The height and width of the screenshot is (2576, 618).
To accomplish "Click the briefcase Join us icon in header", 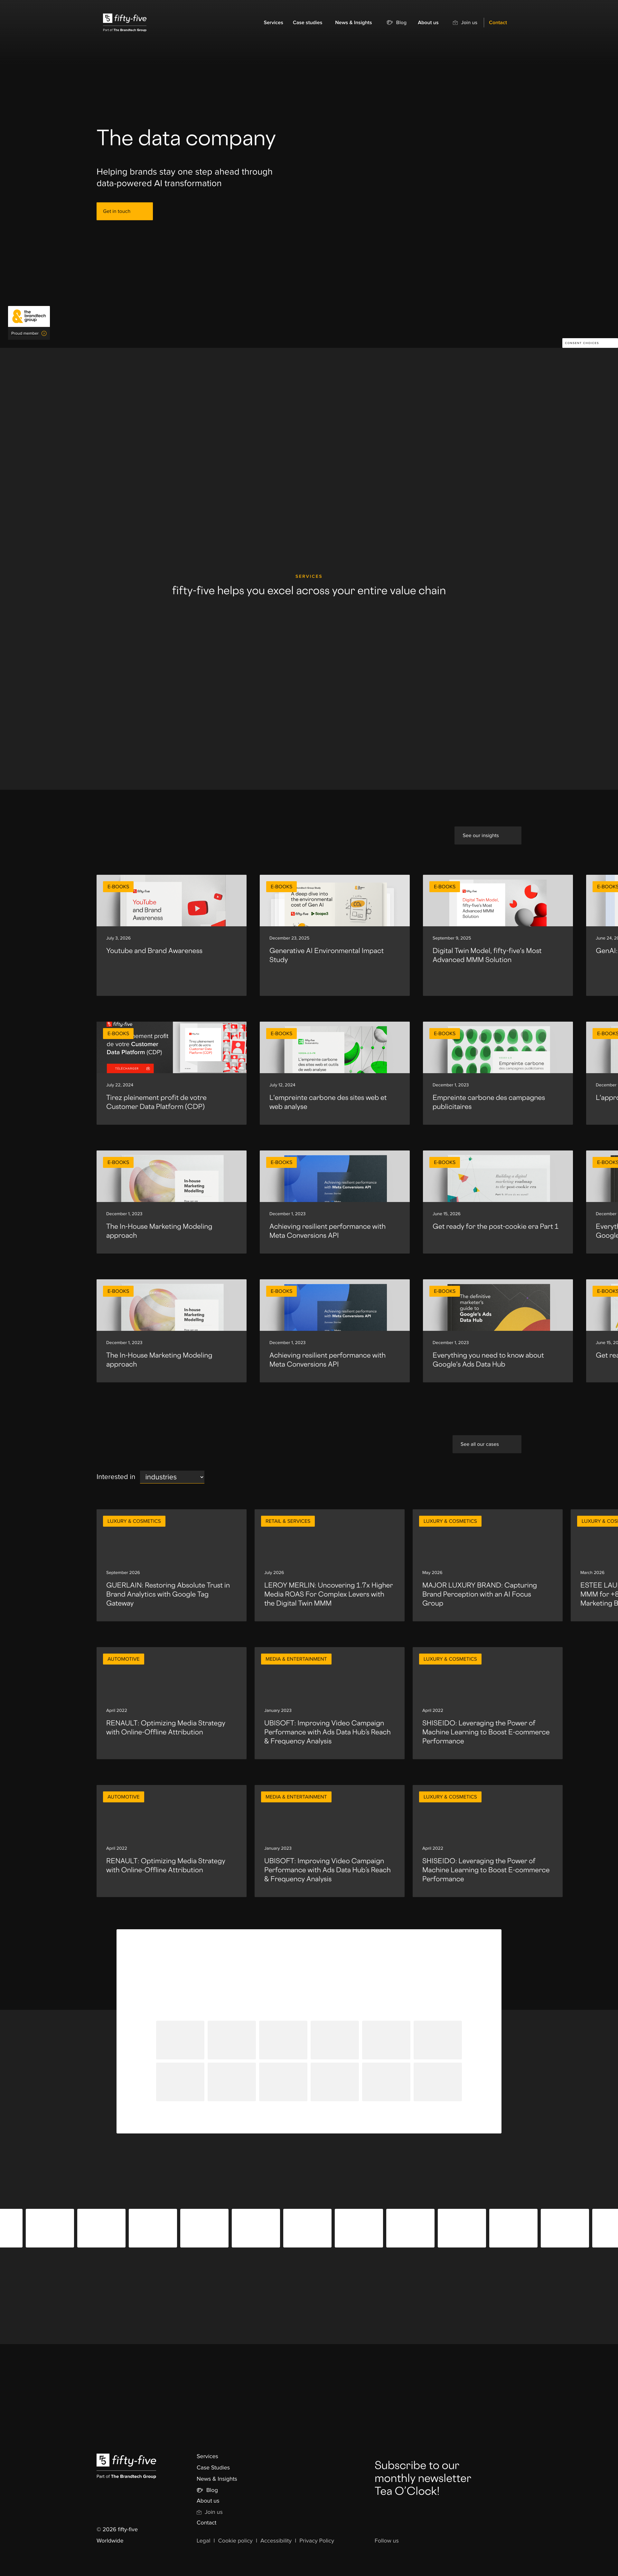I will (455, 22).
